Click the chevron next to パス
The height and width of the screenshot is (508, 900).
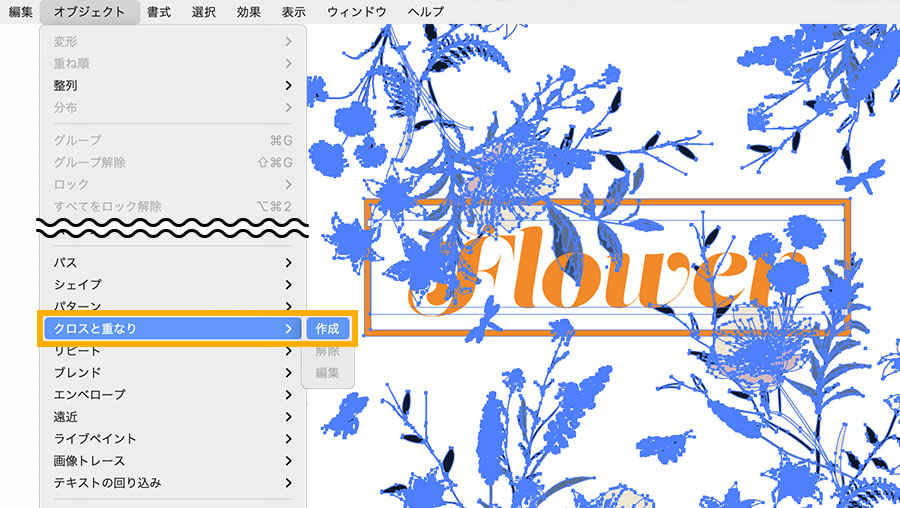[288, 262]
